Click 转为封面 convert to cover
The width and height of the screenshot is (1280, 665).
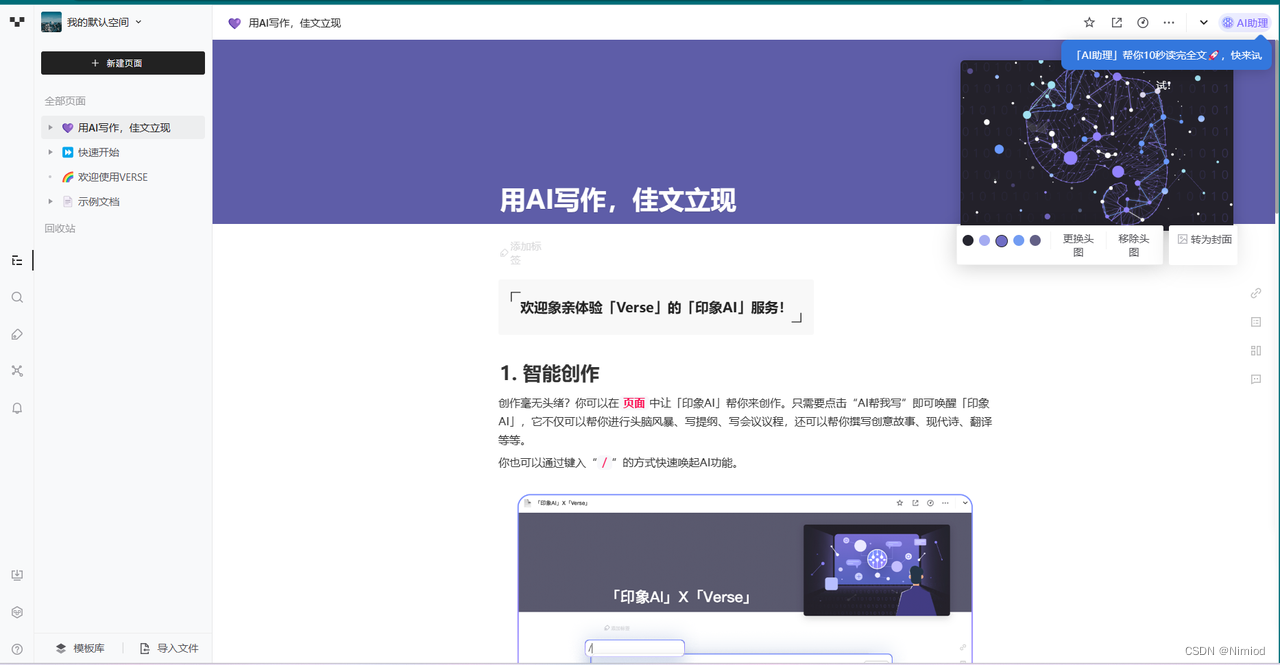pyautogui.click(x=1204, y=239)
